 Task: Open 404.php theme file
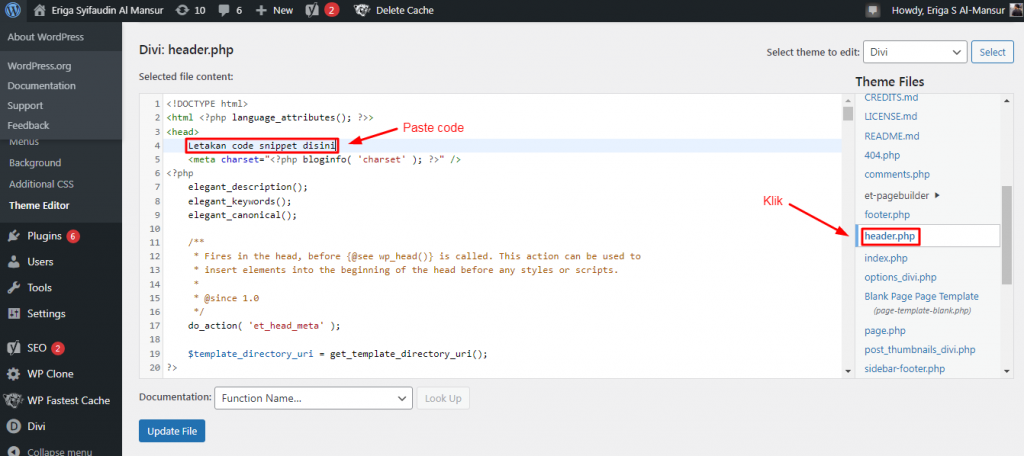(882, 155)
